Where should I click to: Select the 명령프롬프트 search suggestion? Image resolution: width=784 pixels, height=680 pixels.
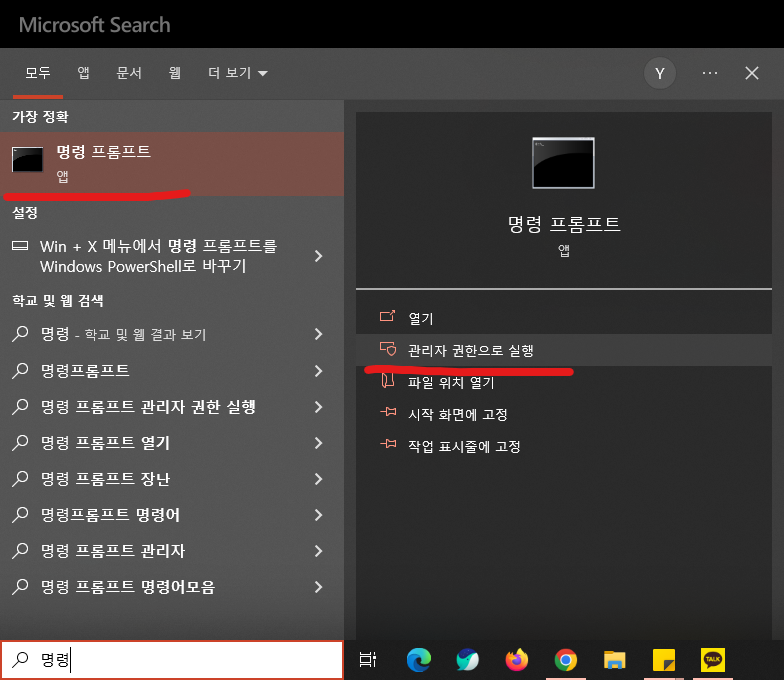tap(172, 370)
